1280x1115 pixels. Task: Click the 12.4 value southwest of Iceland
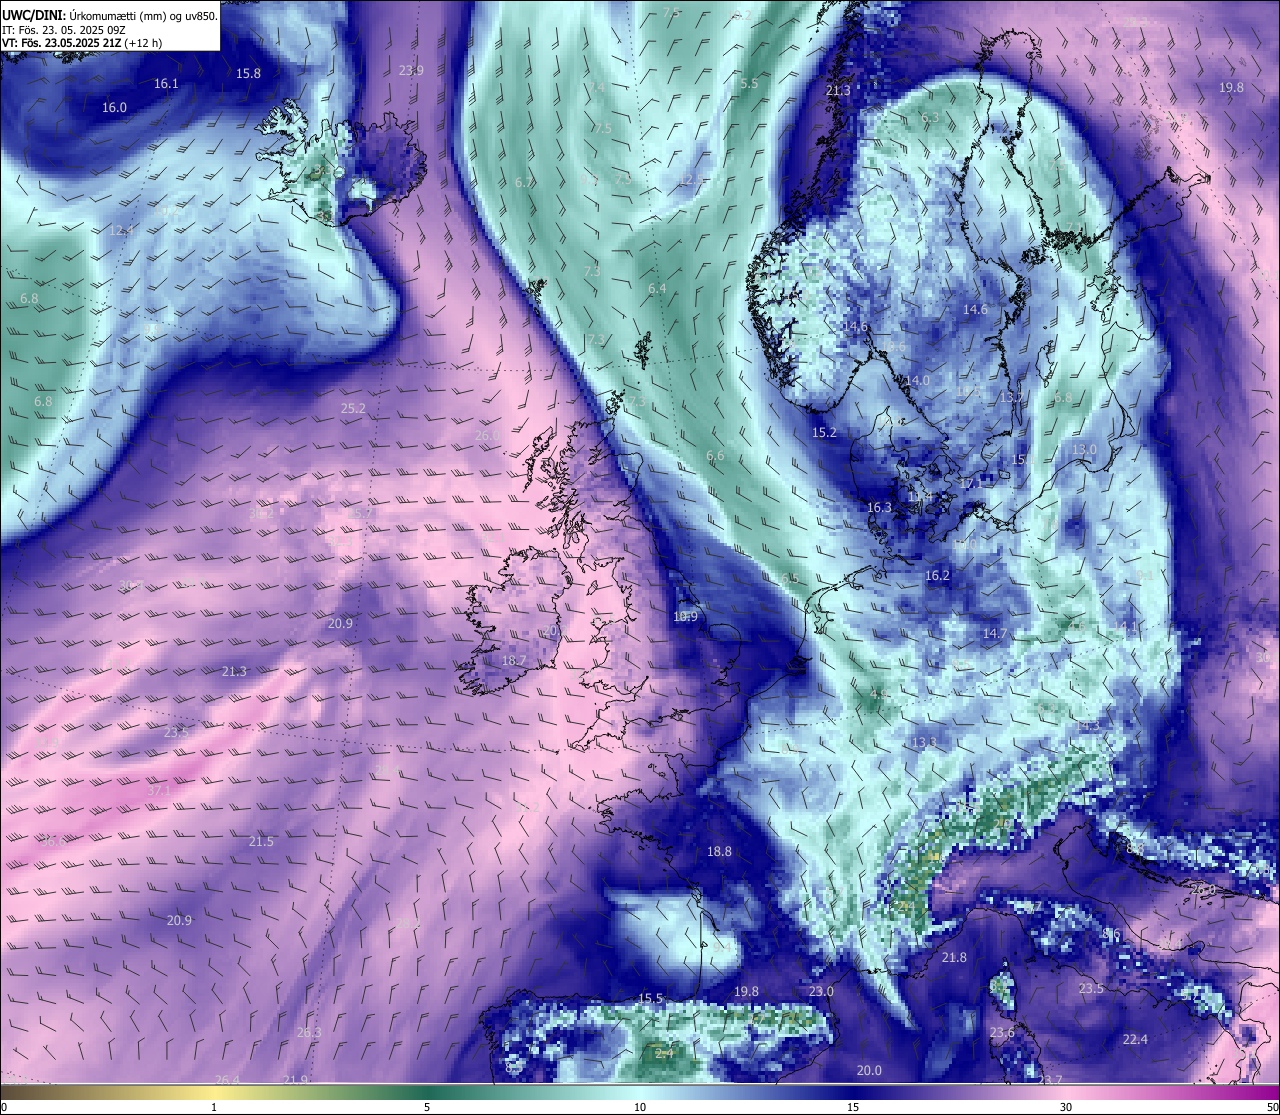121,230
